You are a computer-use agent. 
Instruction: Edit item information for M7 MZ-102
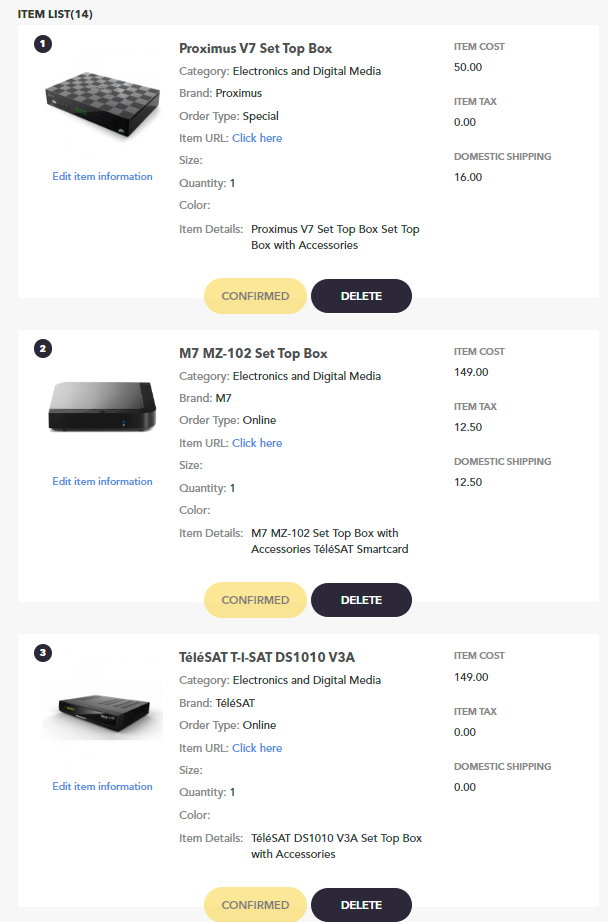coord(102,482)
